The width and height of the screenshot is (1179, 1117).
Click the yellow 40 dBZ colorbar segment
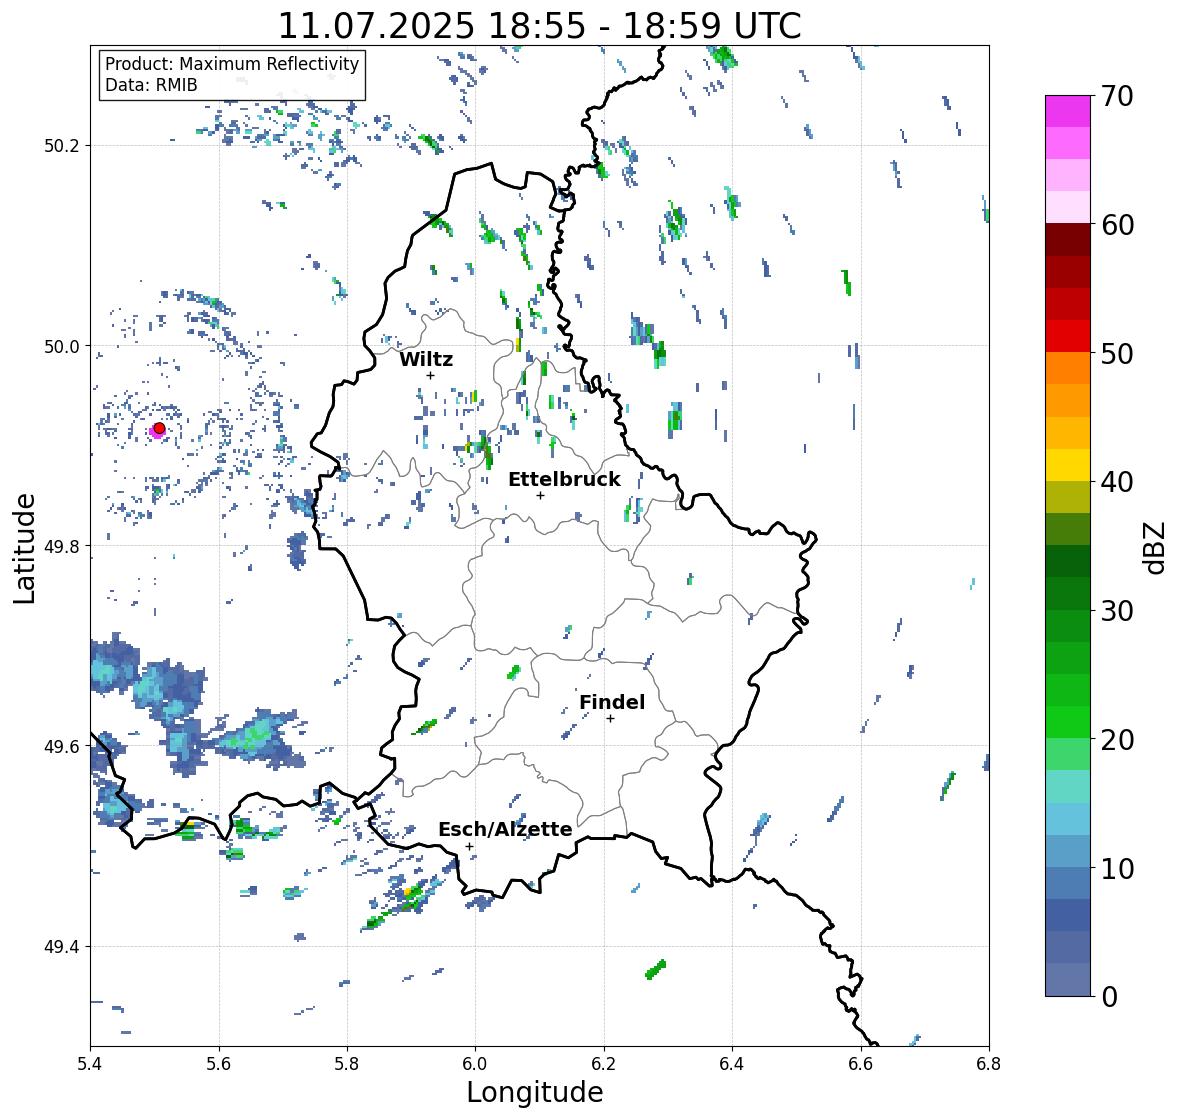1068,465
